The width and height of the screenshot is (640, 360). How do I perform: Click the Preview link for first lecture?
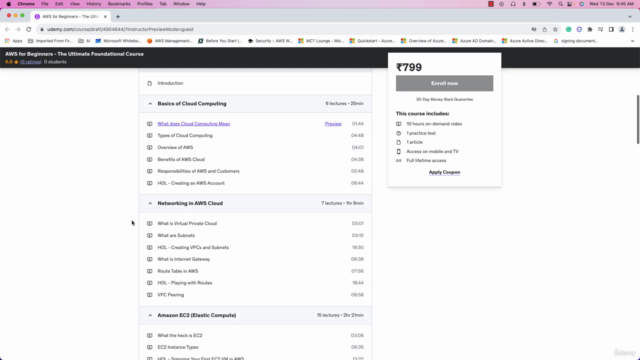click(333, 124)
